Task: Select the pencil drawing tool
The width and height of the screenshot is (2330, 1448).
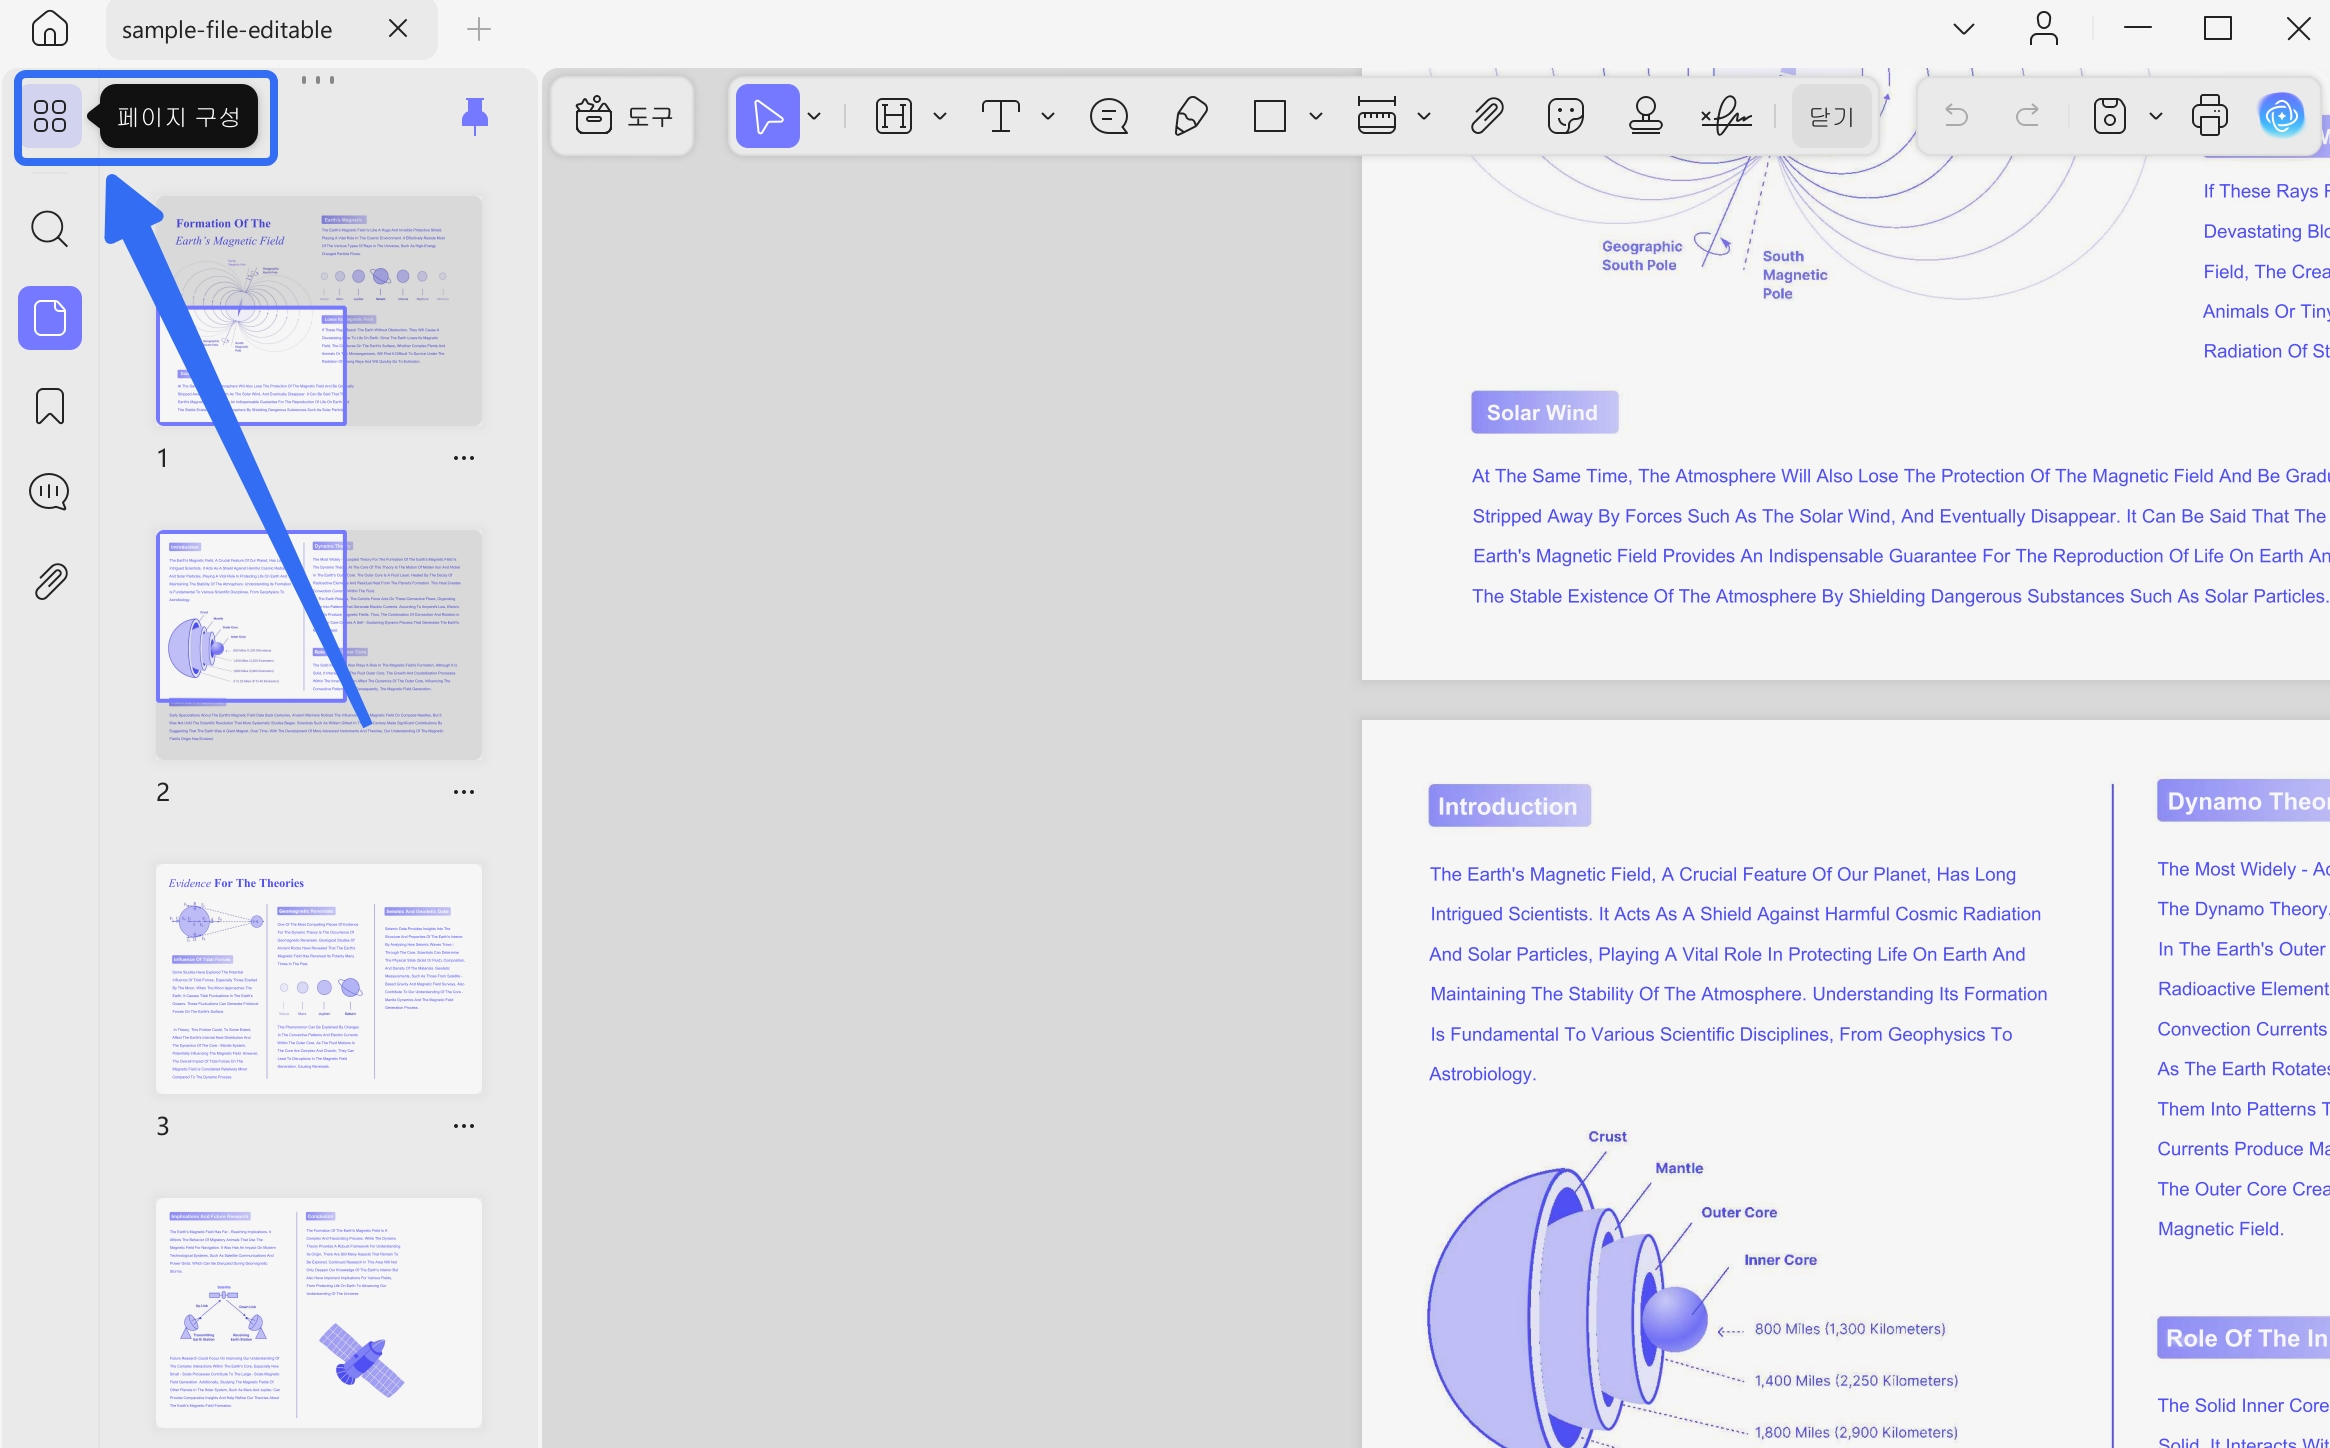Action: coord(1190,116)
